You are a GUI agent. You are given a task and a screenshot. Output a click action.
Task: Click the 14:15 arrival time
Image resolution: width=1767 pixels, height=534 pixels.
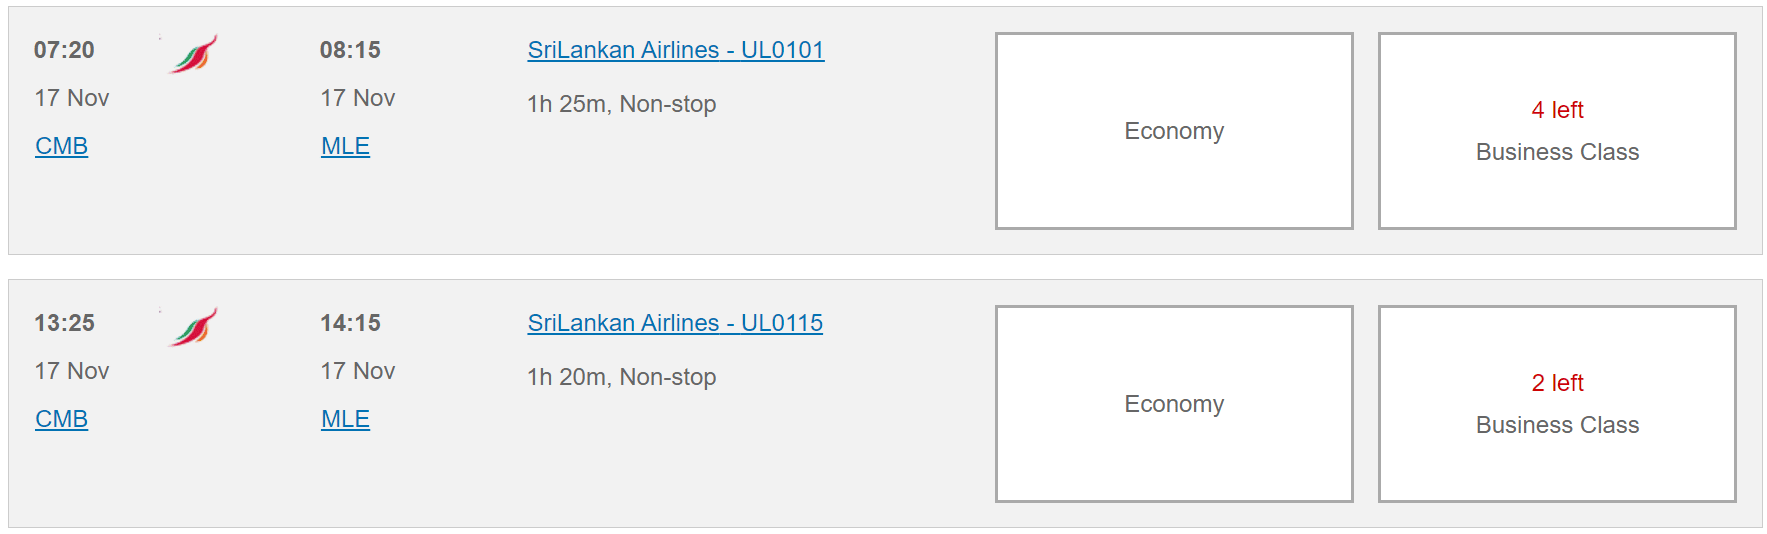(x=350, y=323)
